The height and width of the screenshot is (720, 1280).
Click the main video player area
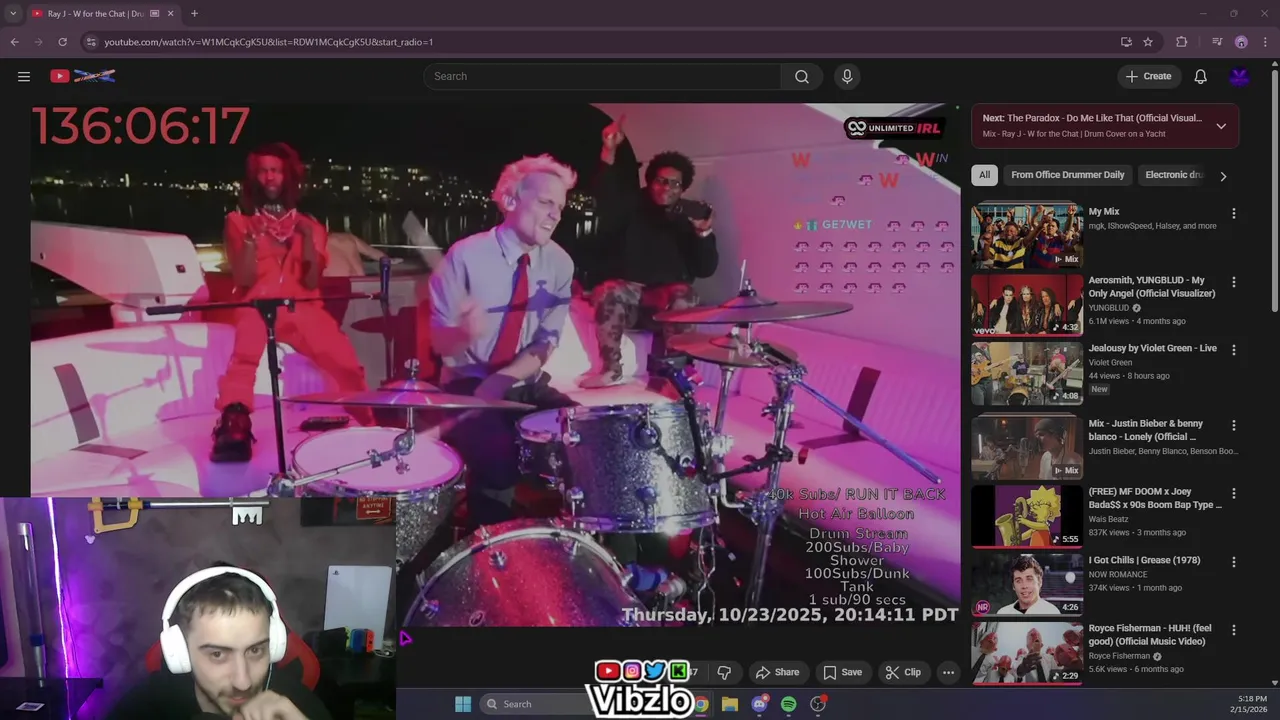[495, 365]
